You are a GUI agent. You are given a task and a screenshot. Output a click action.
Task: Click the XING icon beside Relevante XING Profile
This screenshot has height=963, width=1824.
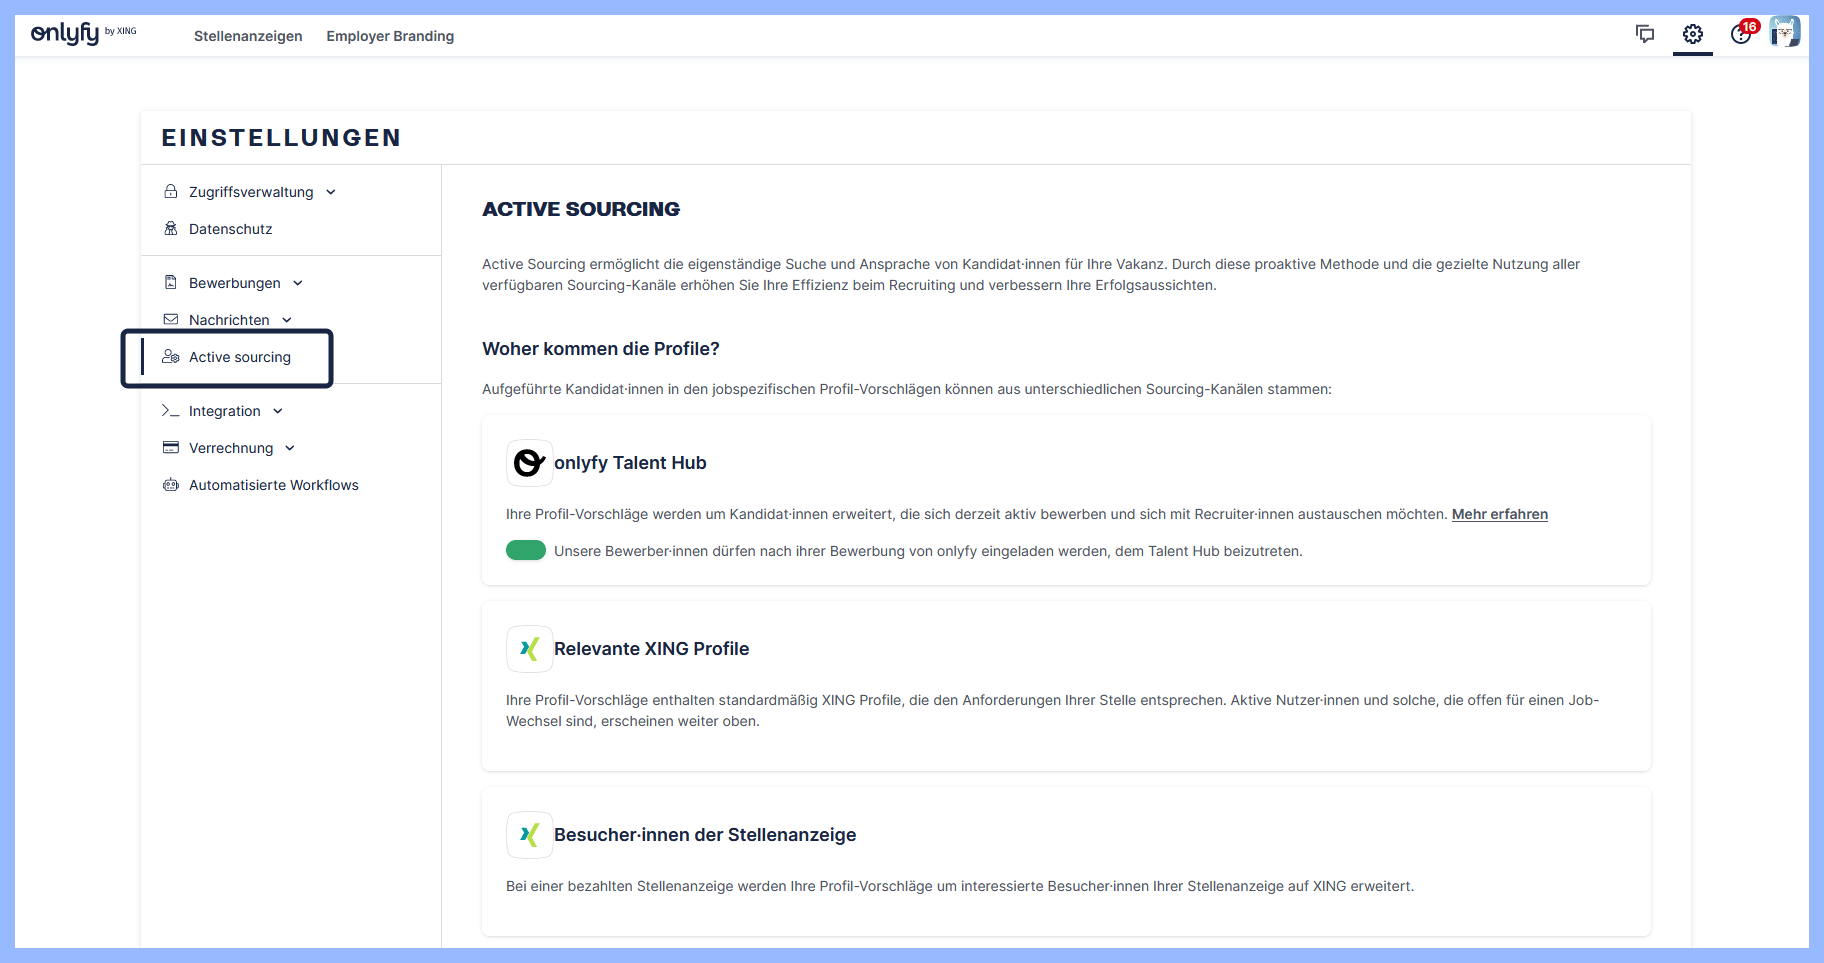pos(530,648)
